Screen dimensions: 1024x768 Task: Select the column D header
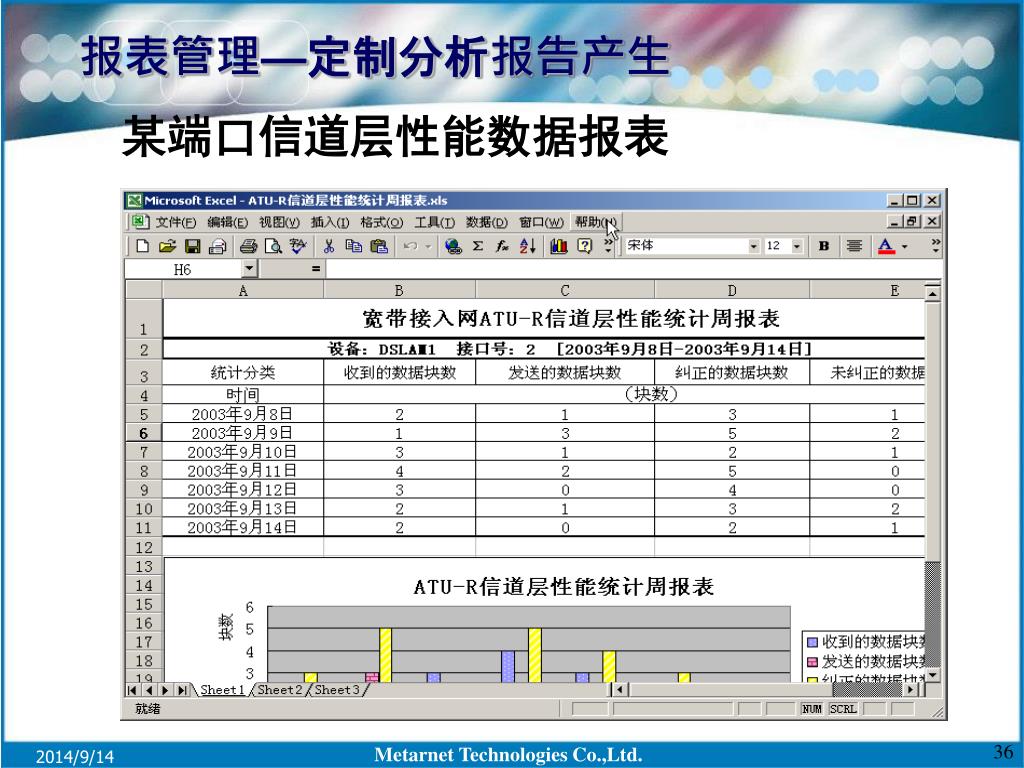(732, 291)
